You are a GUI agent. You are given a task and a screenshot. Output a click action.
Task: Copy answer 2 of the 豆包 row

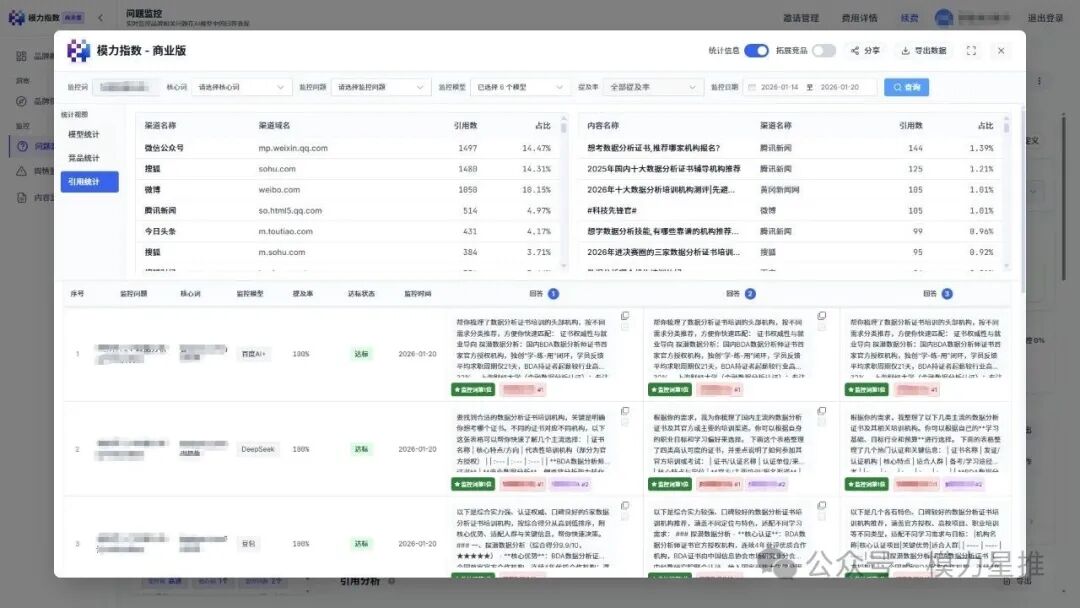coord(822,506)
